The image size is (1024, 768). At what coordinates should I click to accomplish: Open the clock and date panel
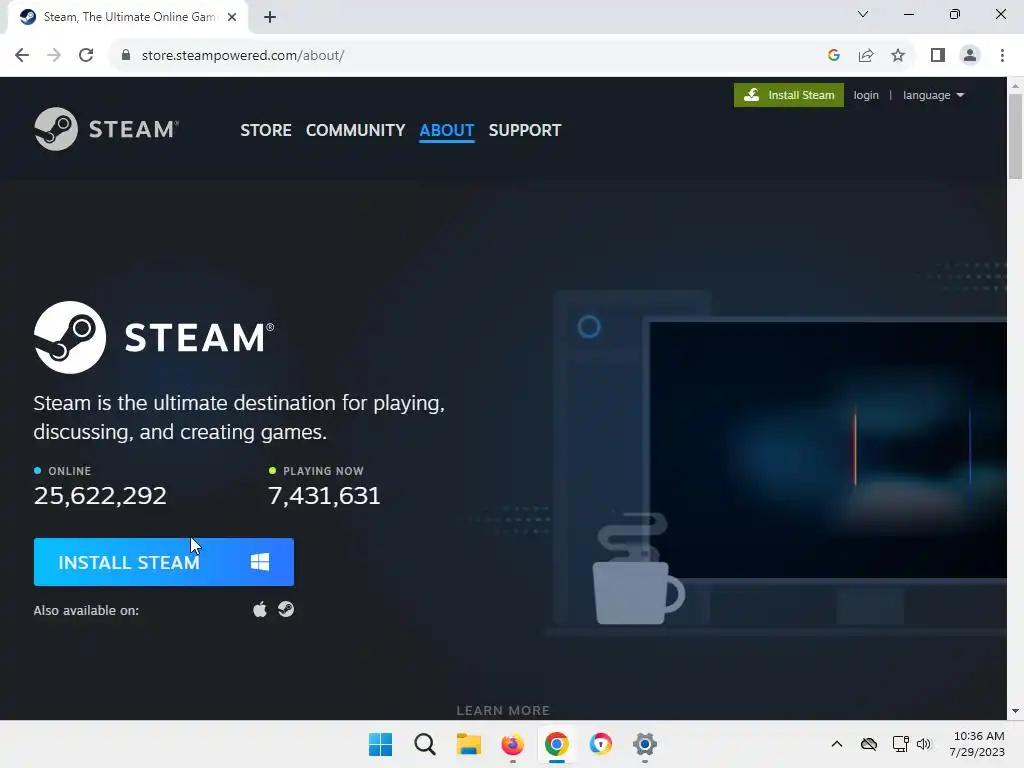click(x=978, y=744)
